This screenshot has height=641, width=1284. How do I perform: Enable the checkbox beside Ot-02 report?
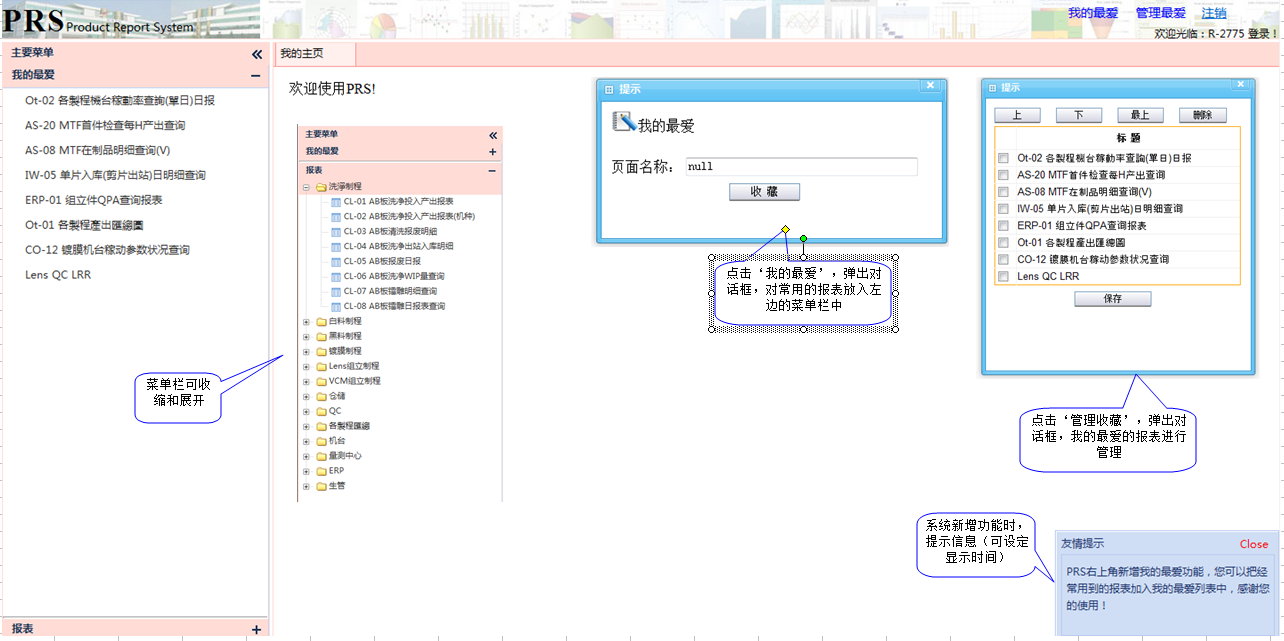1003,158
